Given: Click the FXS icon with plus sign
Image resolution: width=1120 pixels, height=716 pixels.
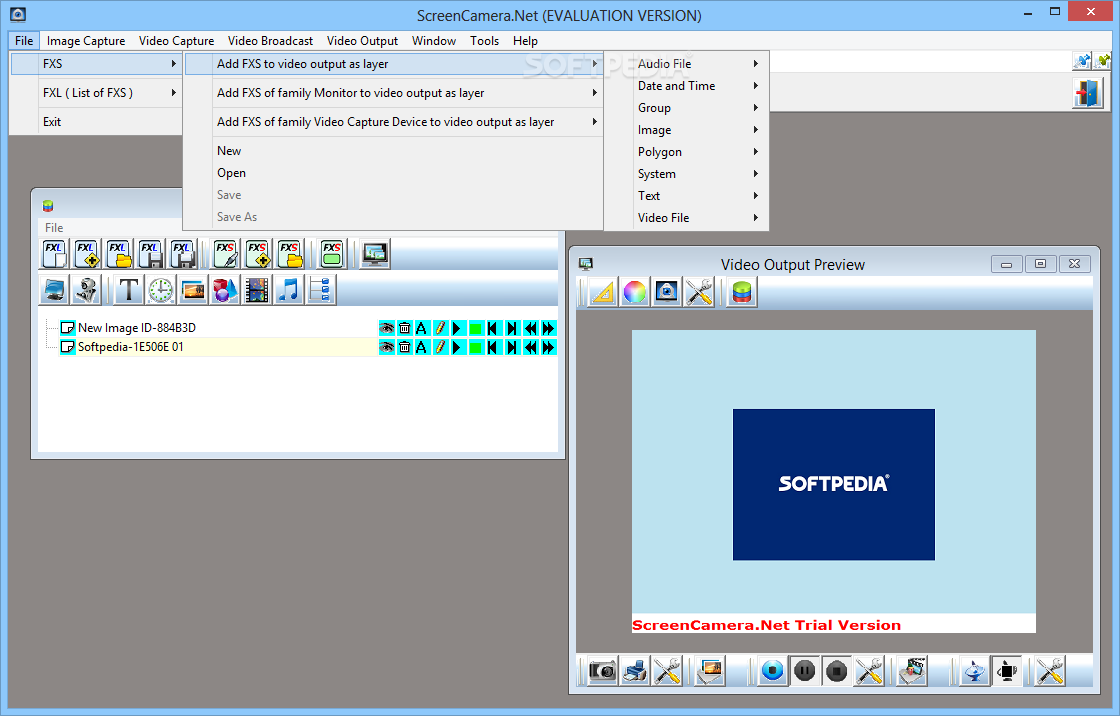Looking at the screenshot, I should (x=258, y=254).
